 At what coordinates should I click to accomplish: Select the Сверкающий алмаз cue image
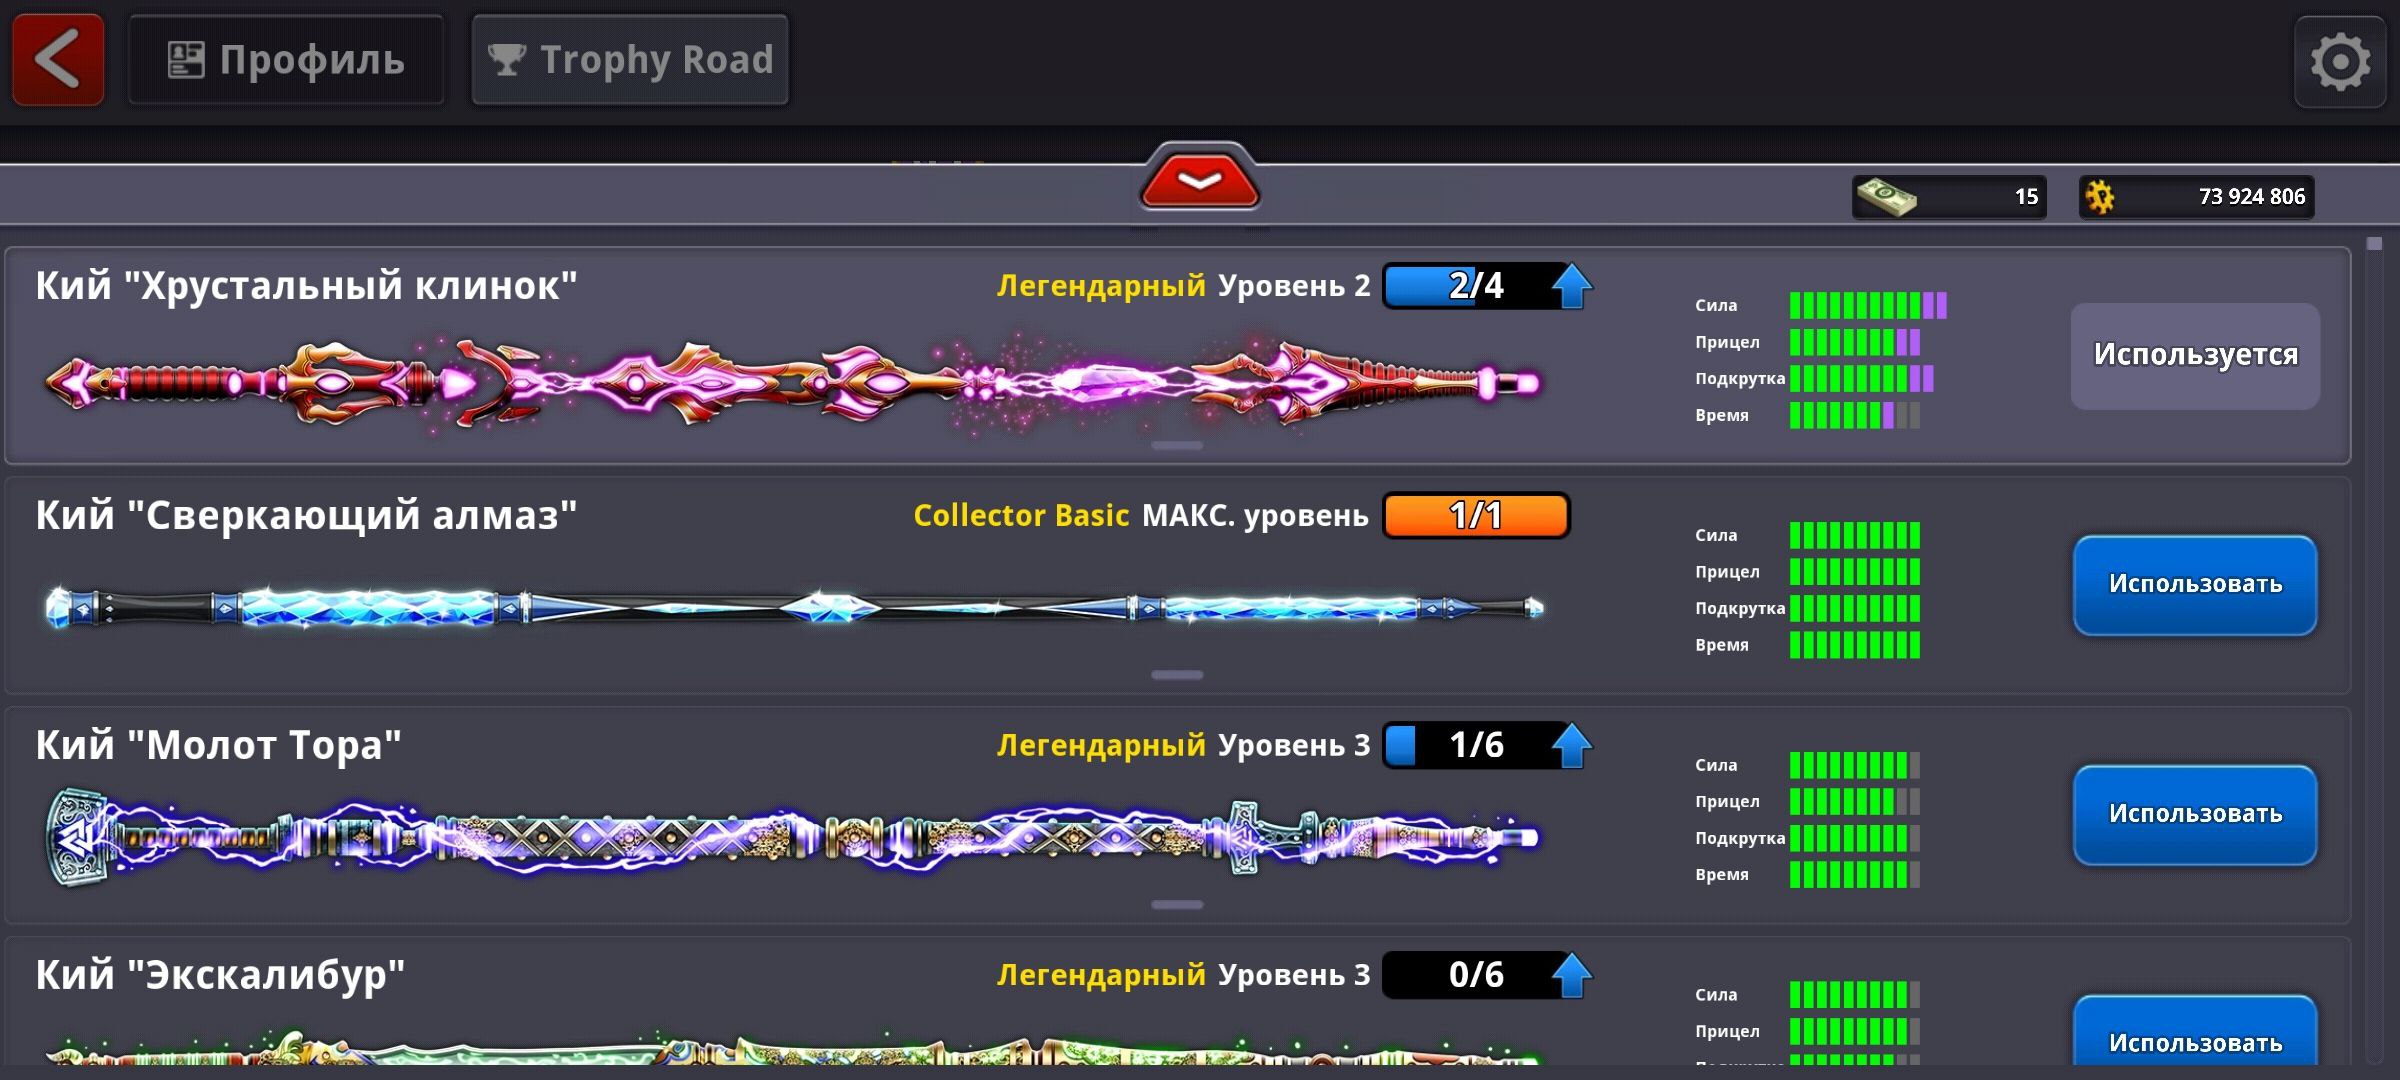point(795,607)
